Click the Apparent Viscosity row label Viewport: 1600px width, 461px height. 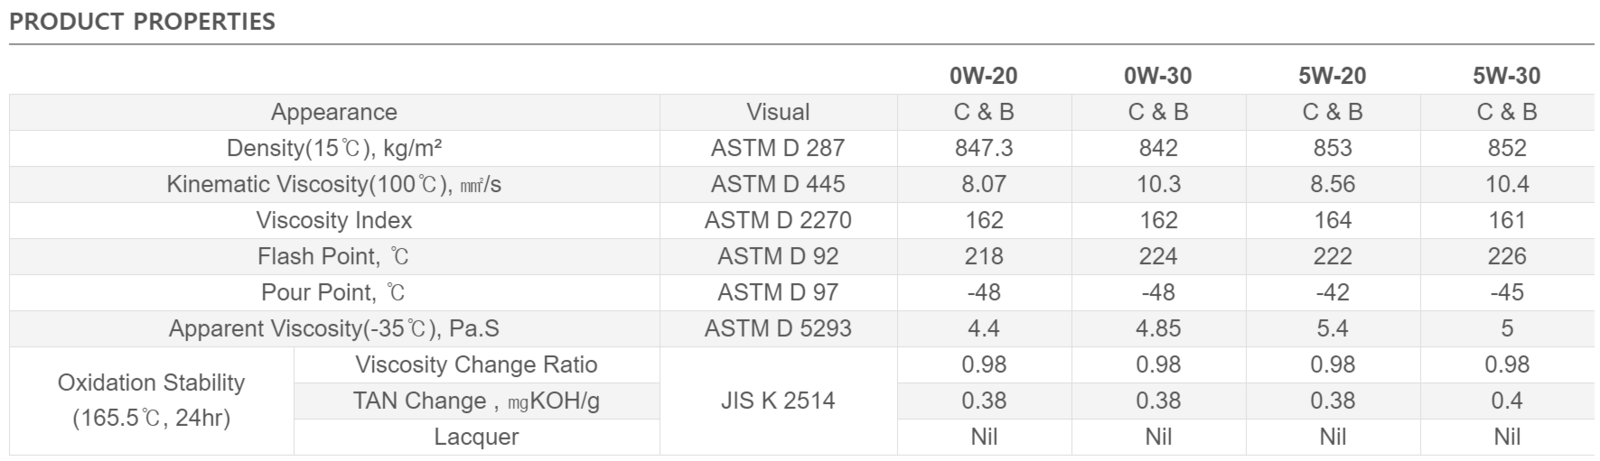(334, 328)
